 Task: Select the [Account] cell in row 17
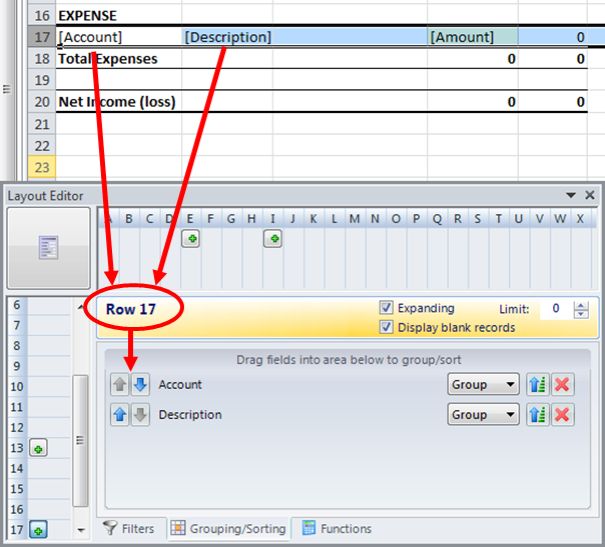coord(119,37)
